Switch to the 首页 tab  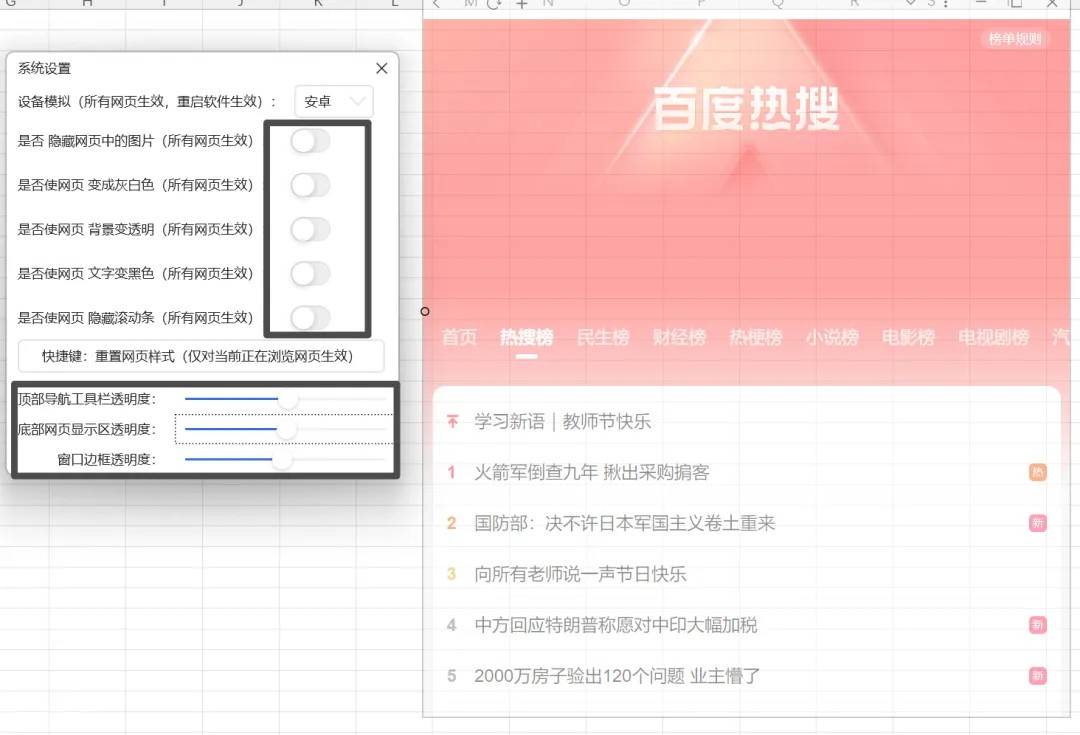pos(459,337)
